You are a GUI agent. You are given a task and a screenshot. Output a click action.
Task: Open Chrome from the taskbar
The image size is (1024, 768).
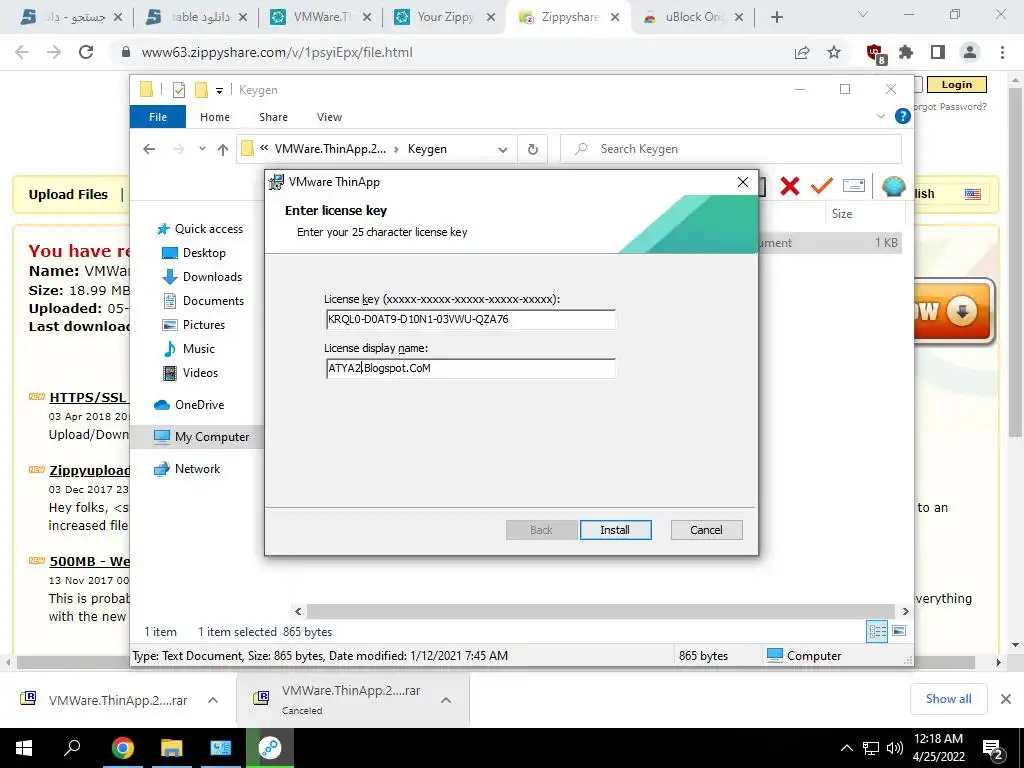point(122,748)
